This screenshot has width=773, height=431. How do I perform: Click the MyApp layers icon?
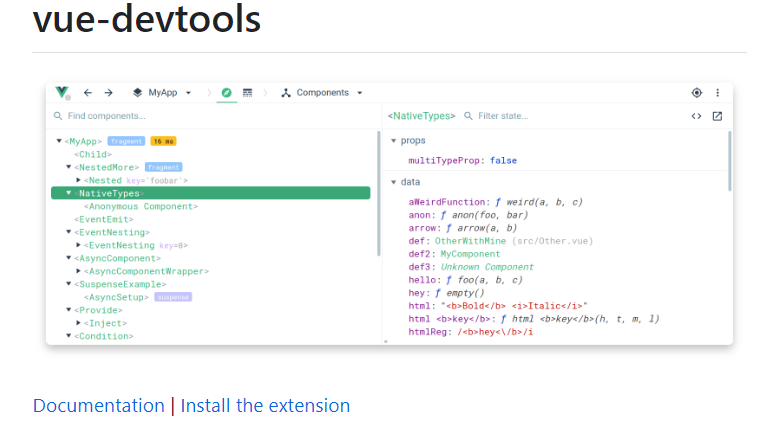(138, 92)
